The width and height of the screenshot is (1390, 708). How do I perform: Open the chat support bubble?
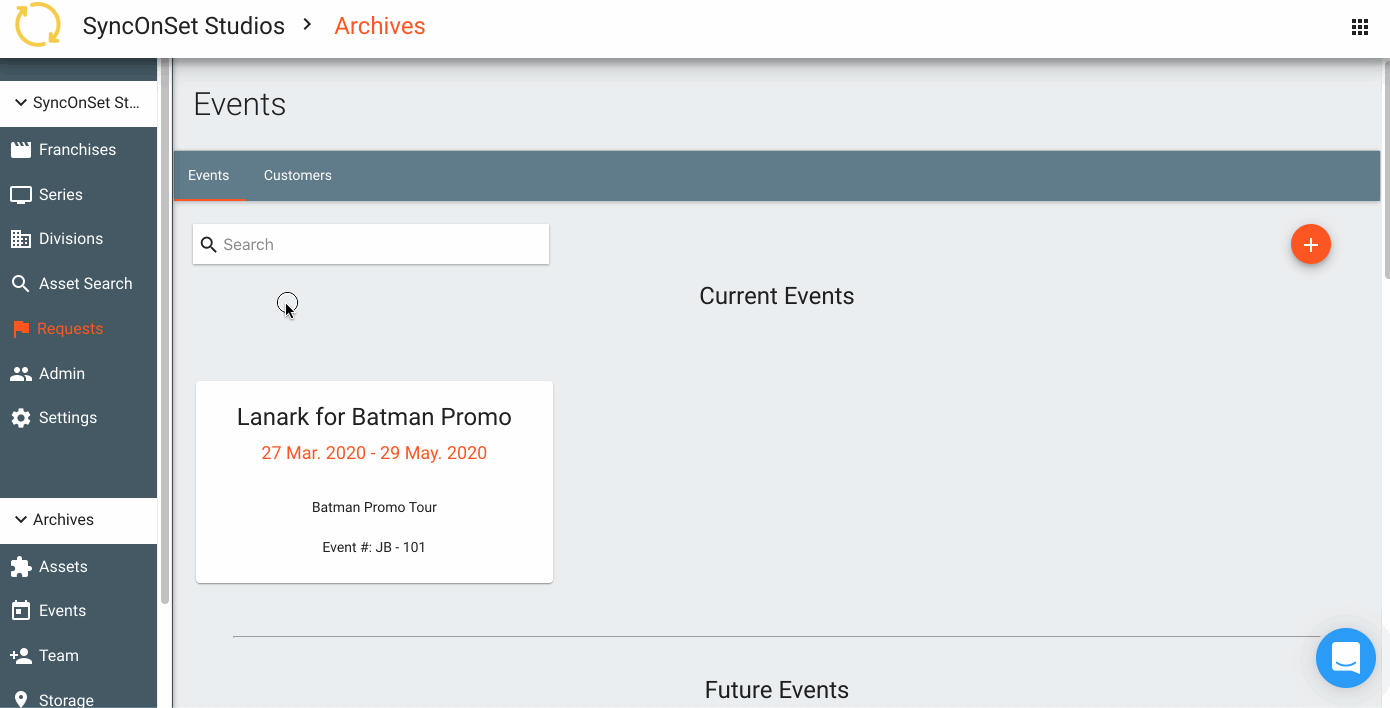coord(1346,658)
